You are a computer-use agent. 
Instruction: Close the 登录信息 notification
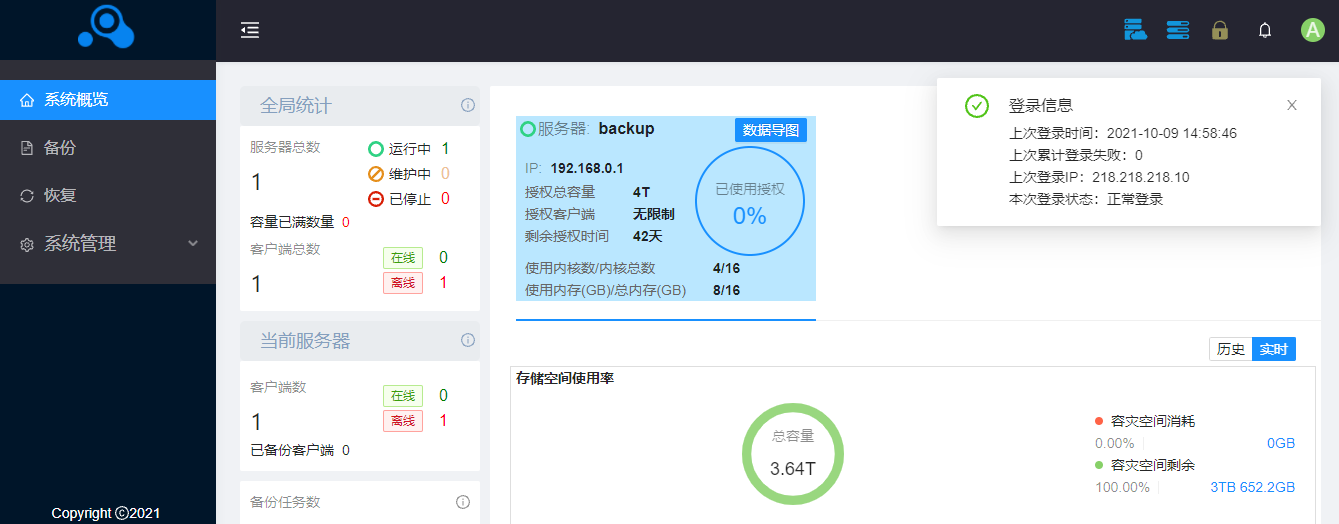(1292, 105)
